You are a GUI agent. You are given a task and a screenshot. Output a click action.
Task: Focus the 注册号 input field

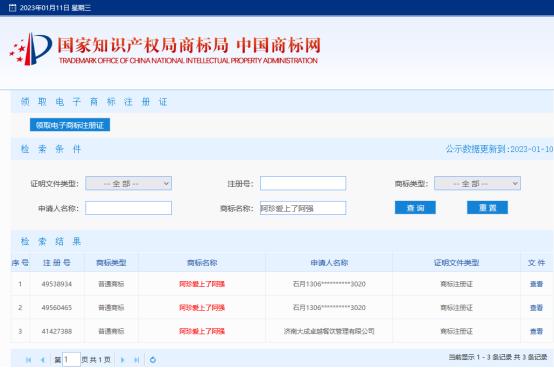(x=303, y=183)
